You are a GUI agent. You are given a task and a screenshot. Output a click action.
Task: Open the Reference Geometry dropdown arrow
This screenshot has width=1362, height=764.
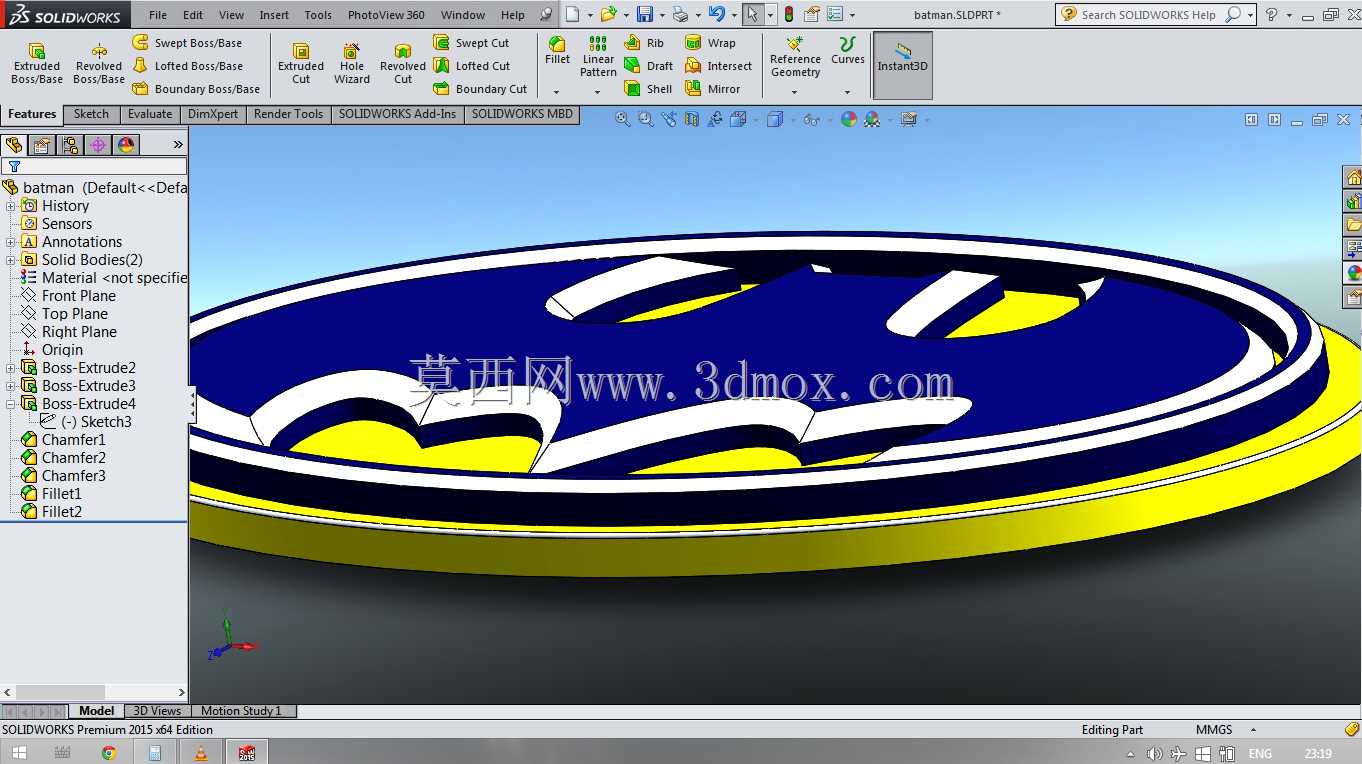pos(795,92)
